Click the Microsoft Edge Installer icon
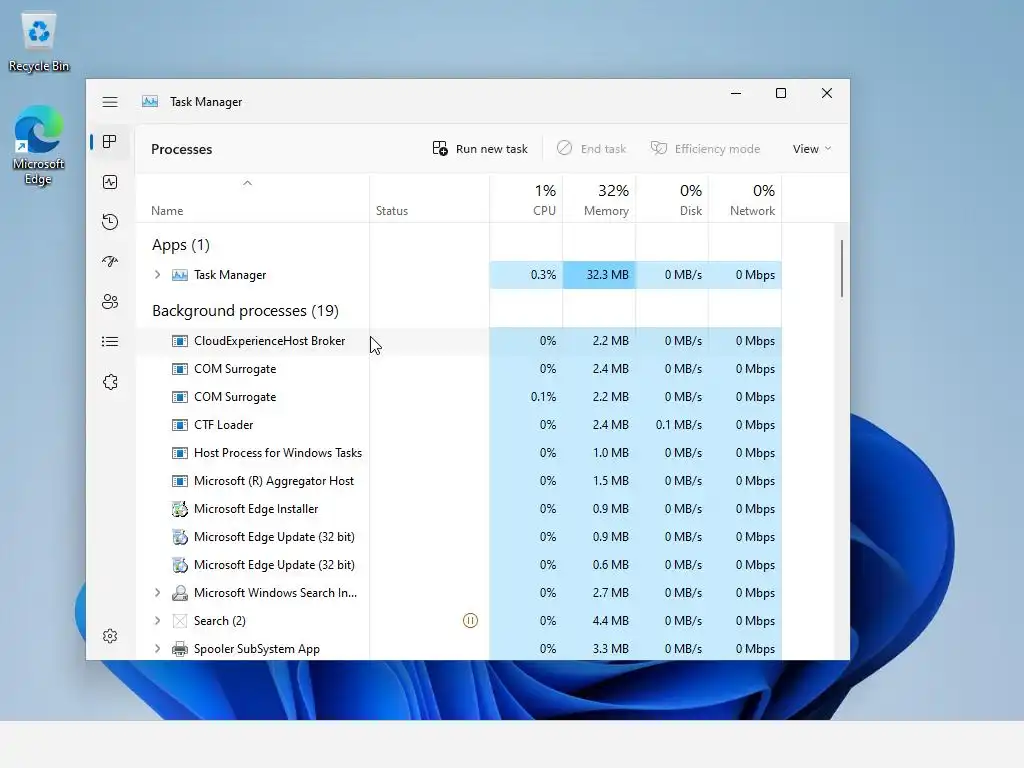The height and width of the screenshot is (768, 1024). point(180,509)
